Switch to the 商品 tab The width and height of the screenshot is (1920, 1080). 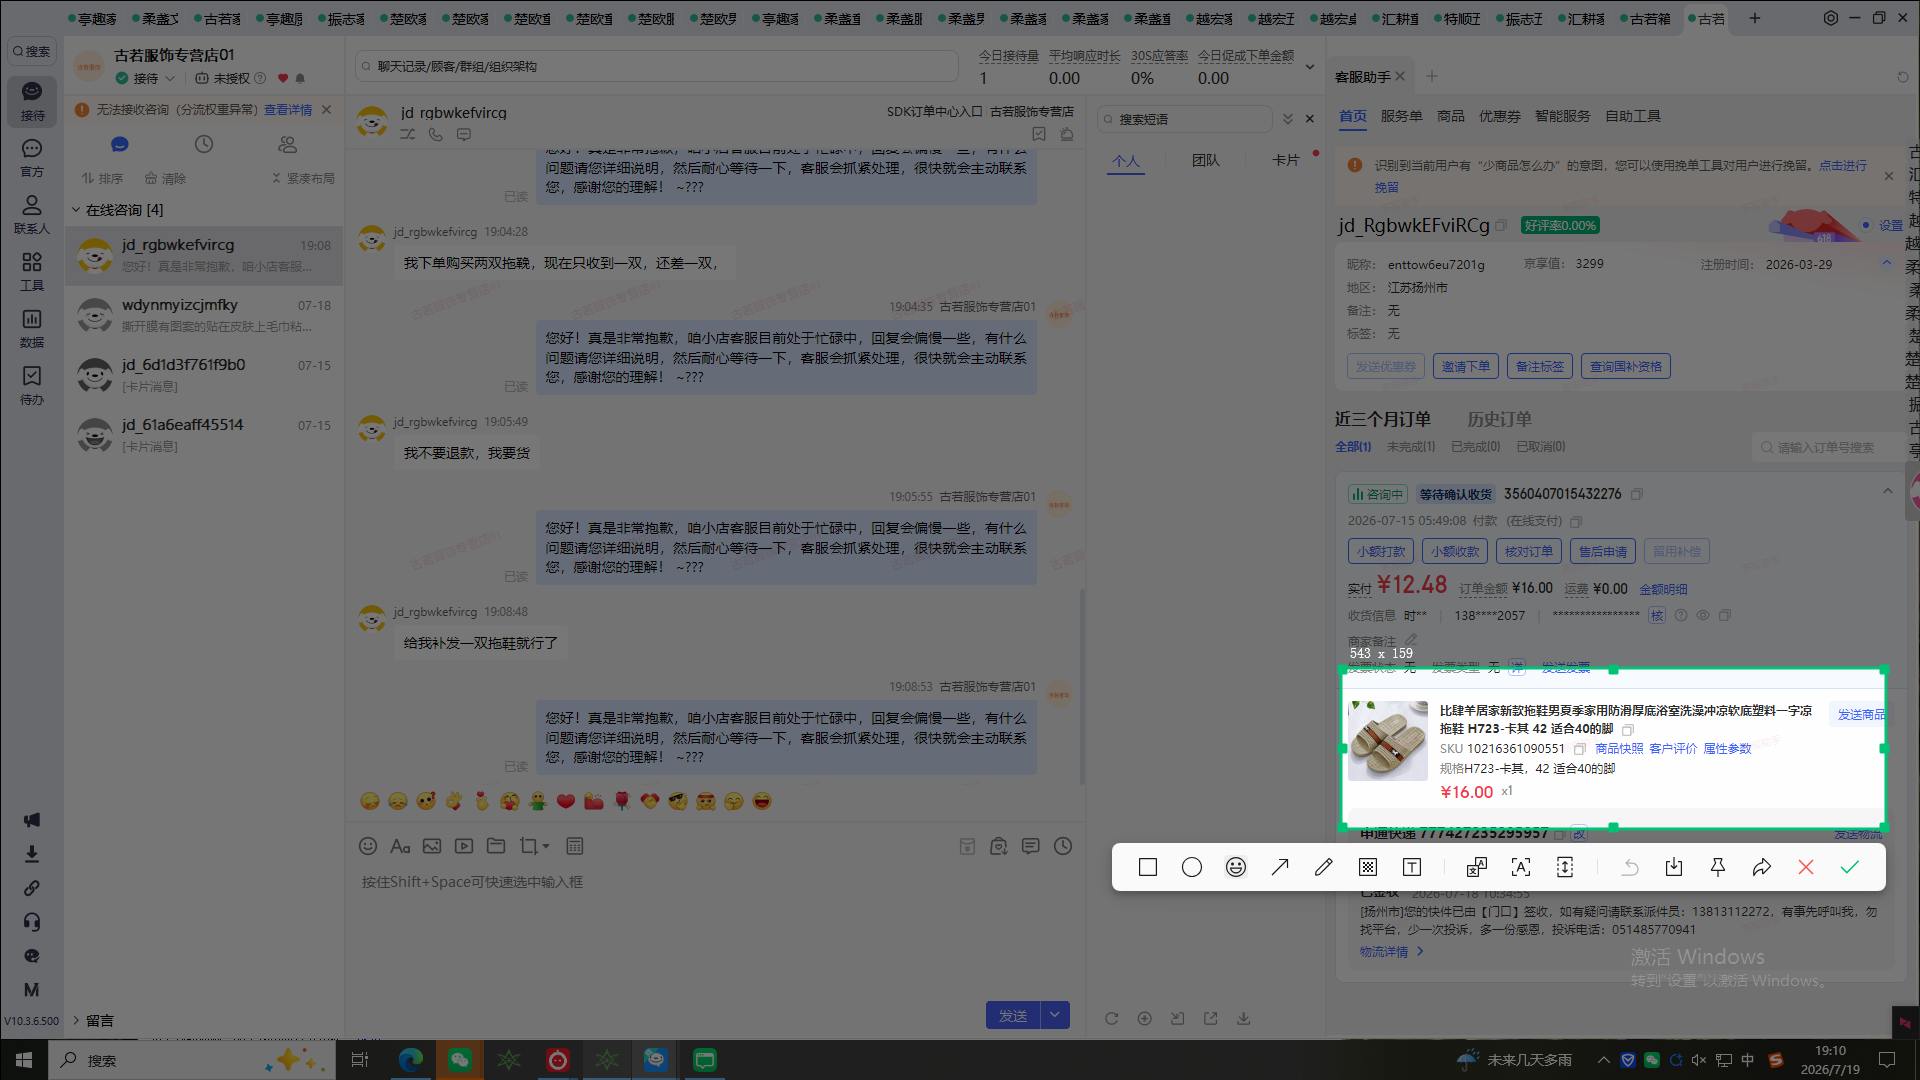(x=1451, y=116)
